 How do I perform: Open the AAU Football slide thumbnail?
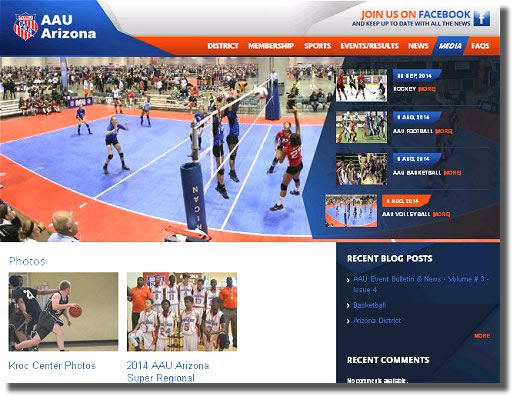pos(361,127)
